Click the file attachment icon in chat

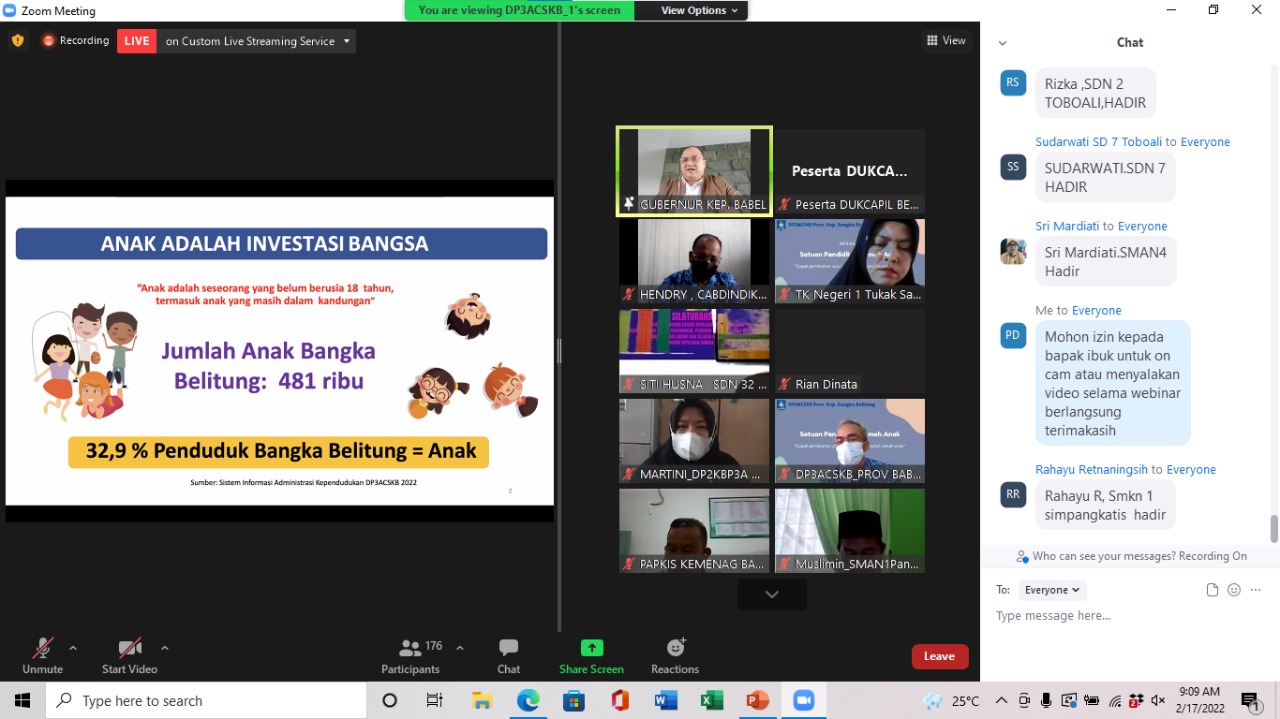[1212, 590]
